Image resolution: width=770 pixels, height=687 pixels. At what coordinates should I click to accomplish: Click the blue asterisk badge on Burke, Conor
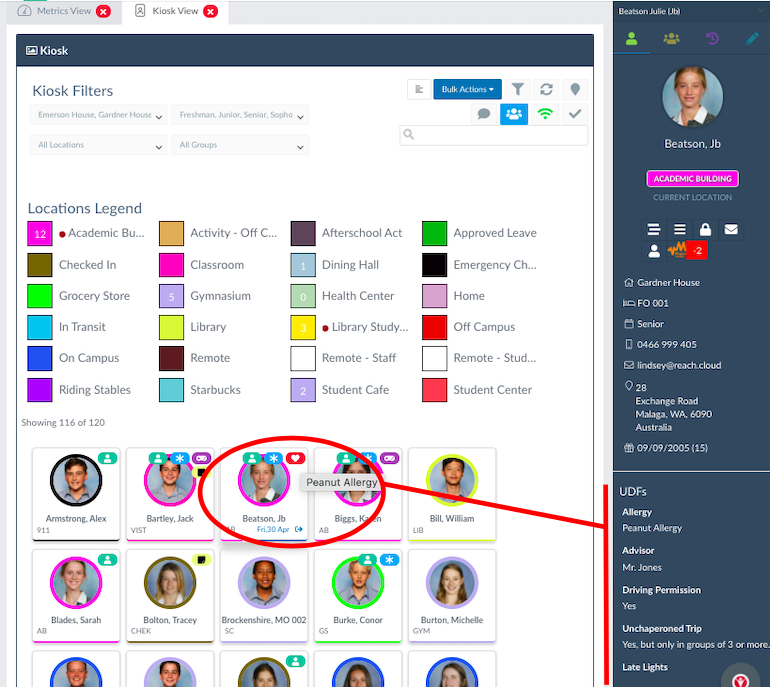389,559
